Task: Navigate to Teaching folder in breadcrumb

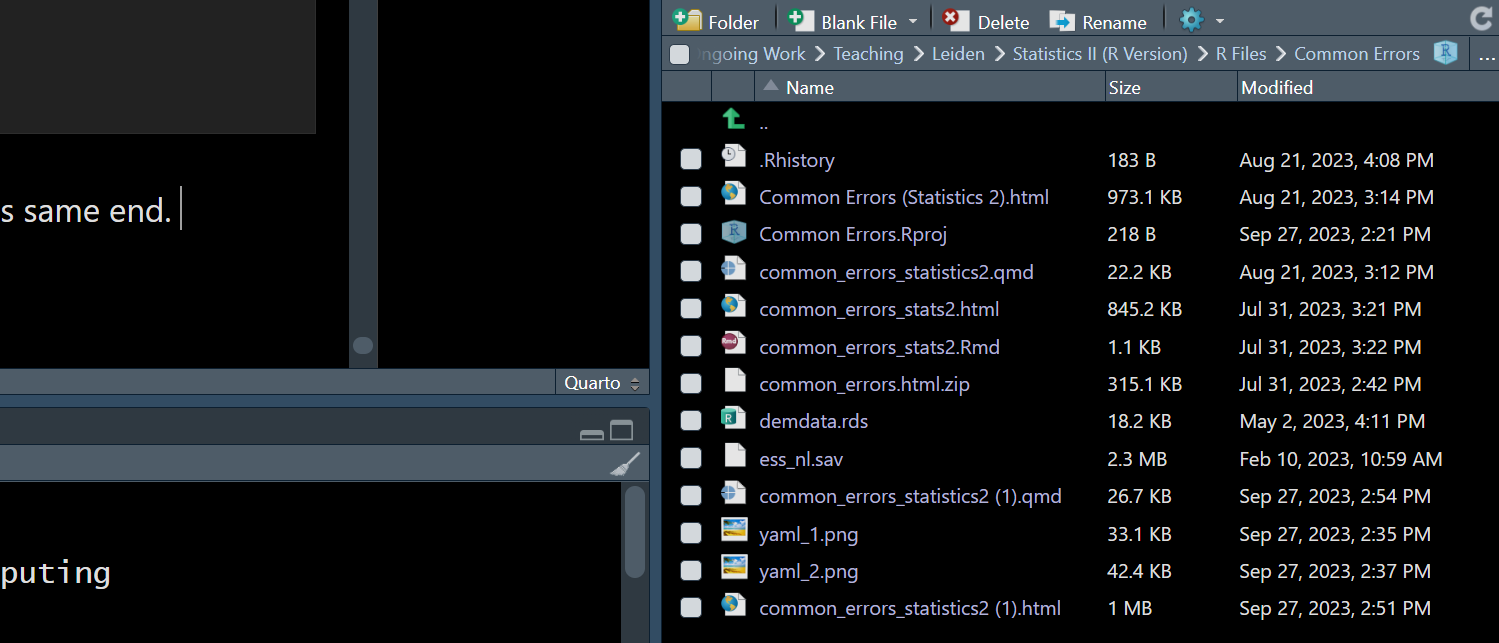Action: click(x=868, y=54)
